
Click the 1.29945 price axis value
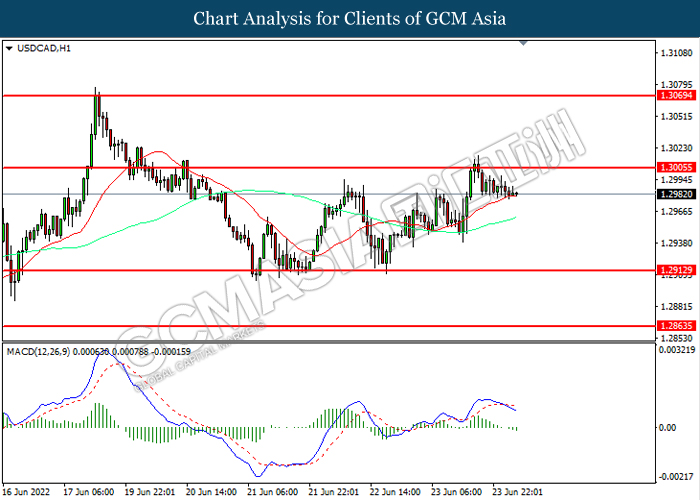pyautogui.click(x=676, y=179)
